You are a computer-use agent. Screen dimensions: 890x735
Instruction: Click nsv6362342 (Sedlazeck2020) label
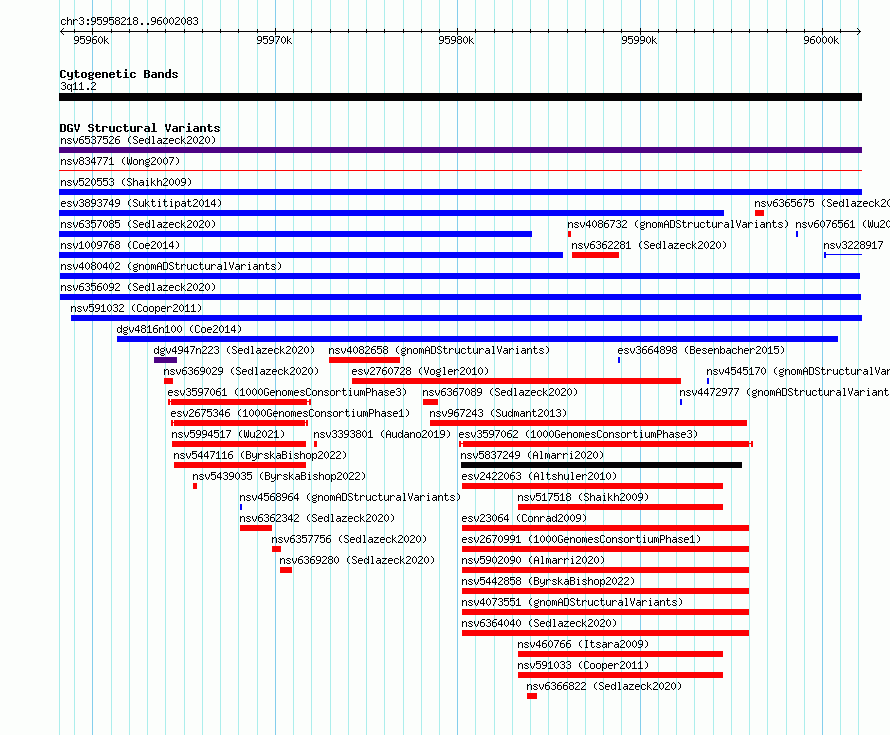point(317,518)
